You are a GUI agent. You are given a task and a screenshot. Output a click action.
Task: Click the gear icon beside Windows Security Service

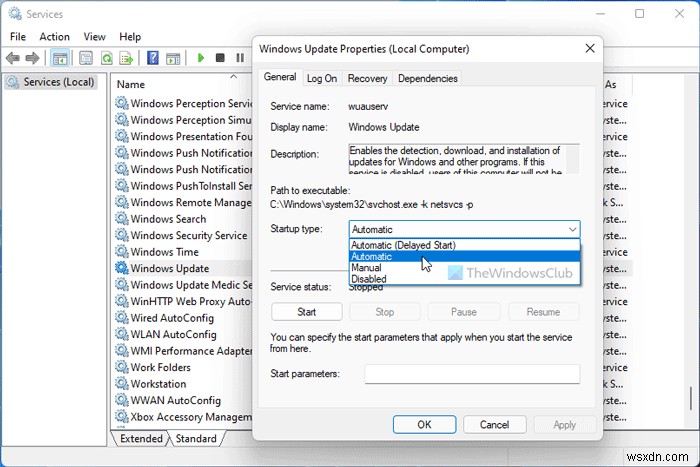pyautogui.click(x=121, y=235)
